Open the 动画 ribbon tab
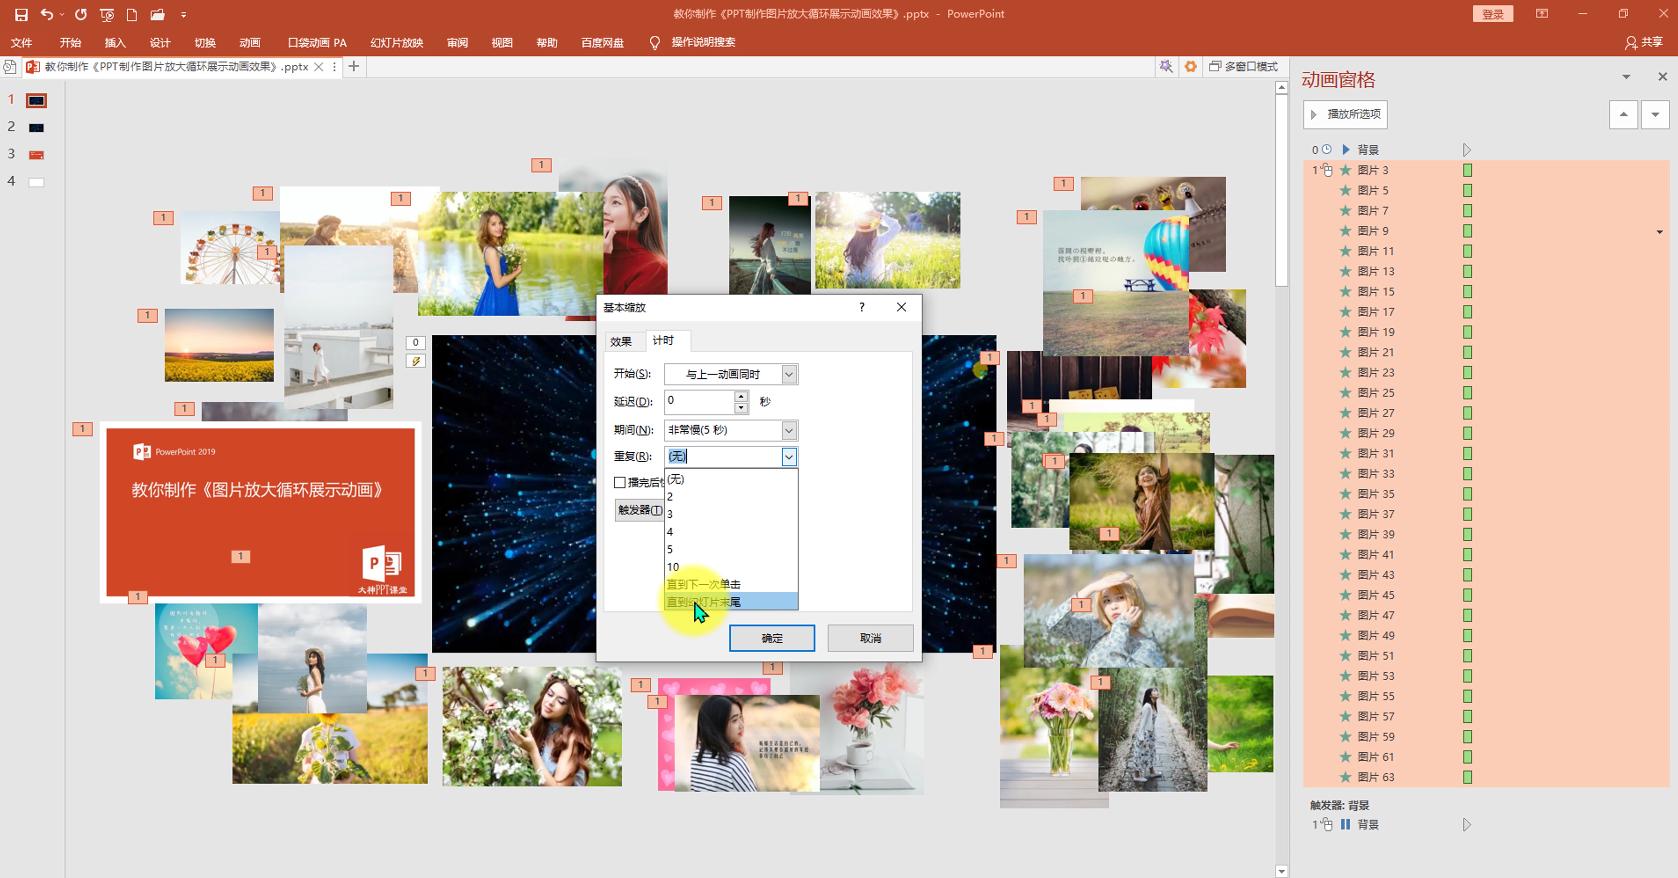This screenshot has width=1678, height=878. pyautogui.click(x=250, y=43)
